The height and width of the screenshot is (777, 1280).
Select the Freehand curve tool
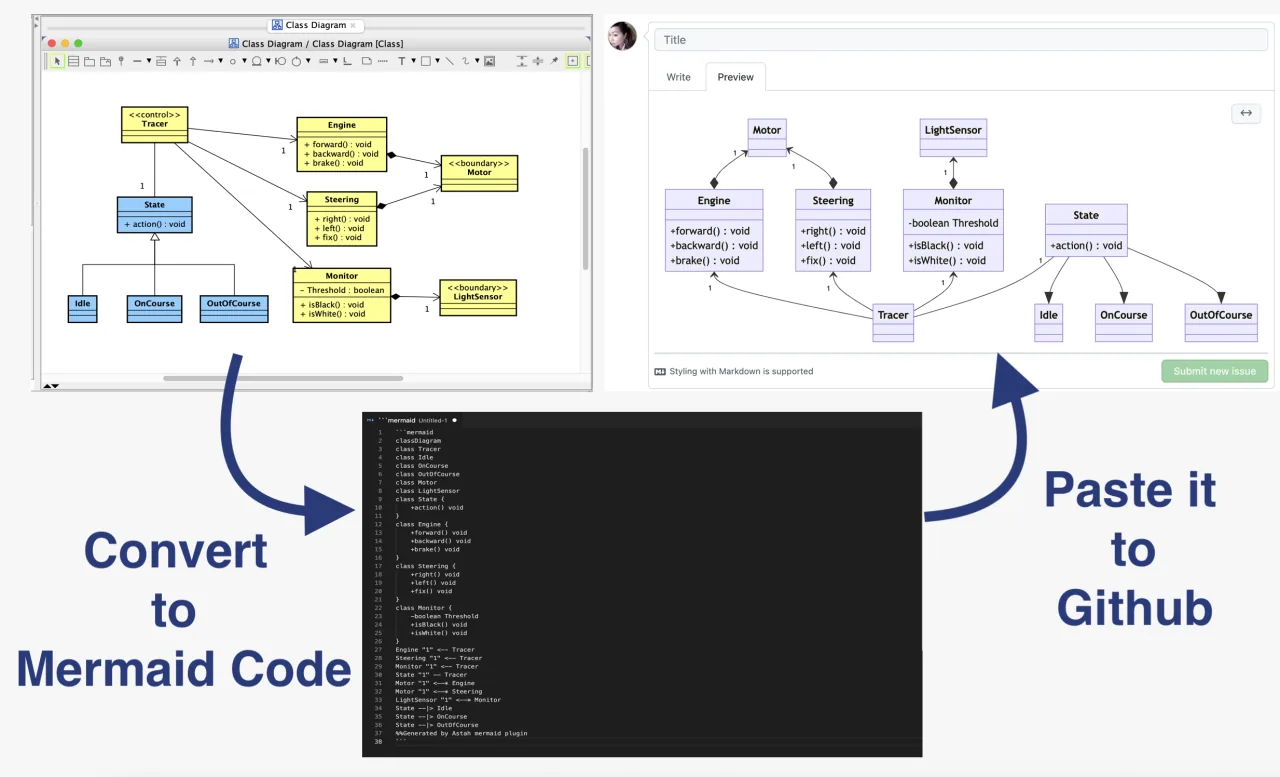point(465,61)
